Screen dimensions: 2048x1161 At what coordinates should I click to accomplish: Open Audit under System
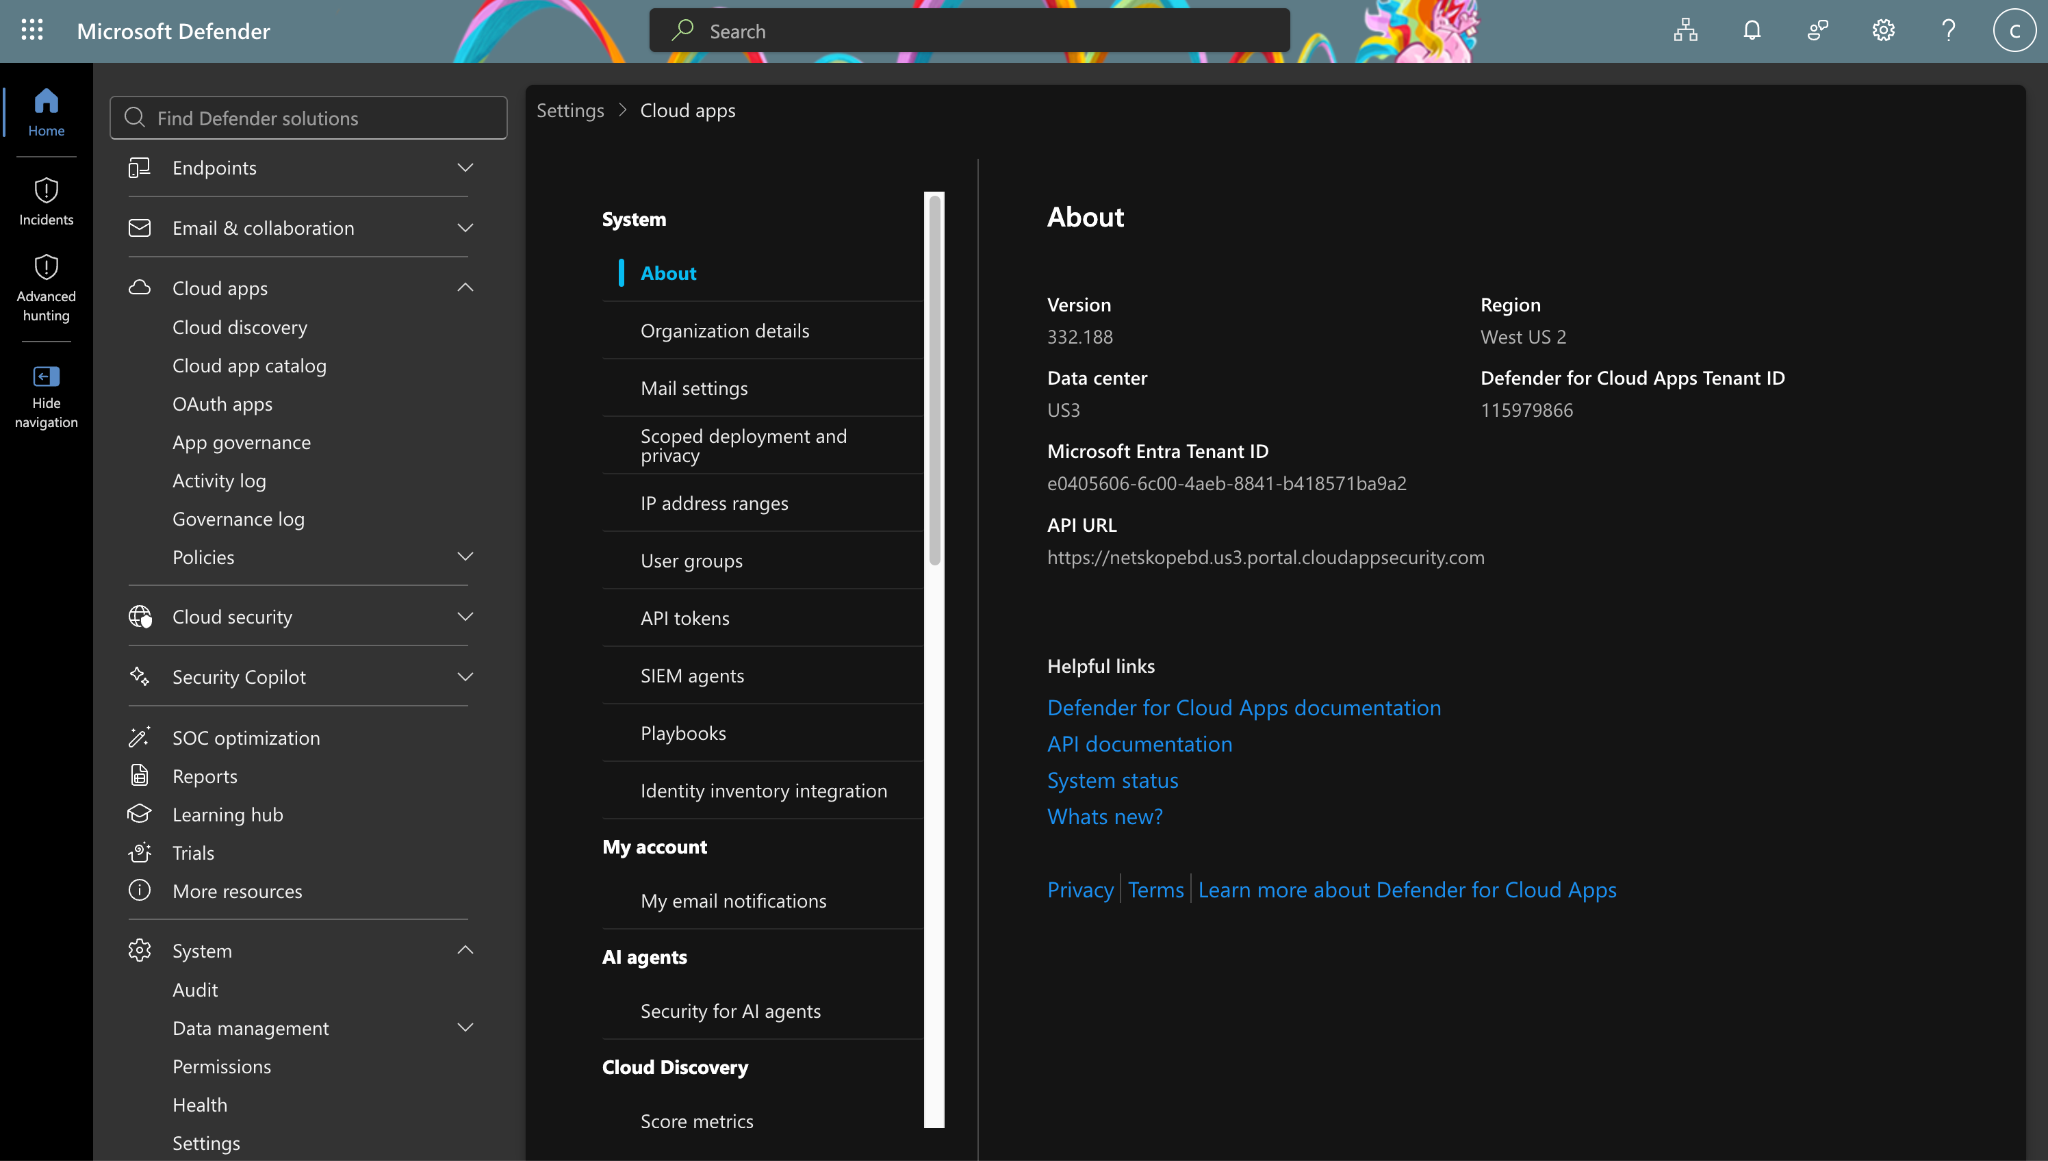pyautogui.click(x=195, y=990)
